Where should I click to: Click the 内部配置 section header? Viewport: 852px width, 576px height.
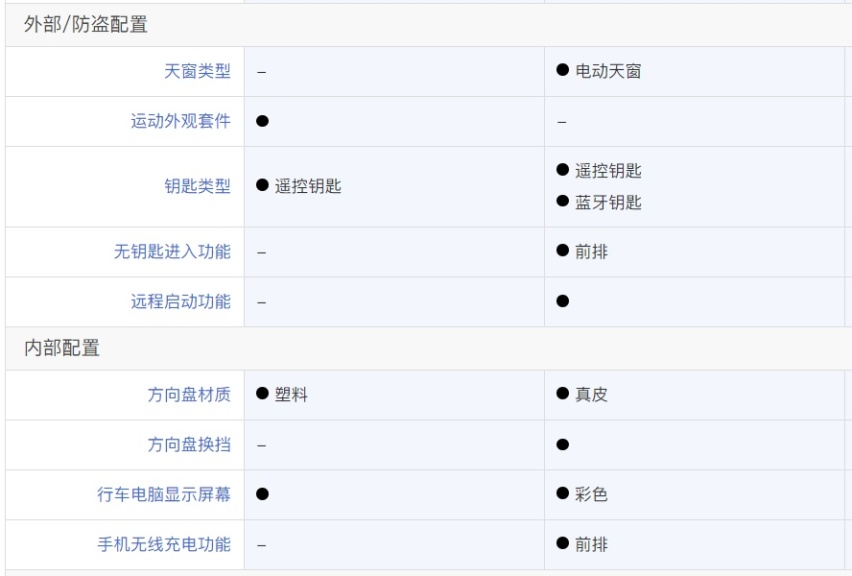click(x=62, y=348)
